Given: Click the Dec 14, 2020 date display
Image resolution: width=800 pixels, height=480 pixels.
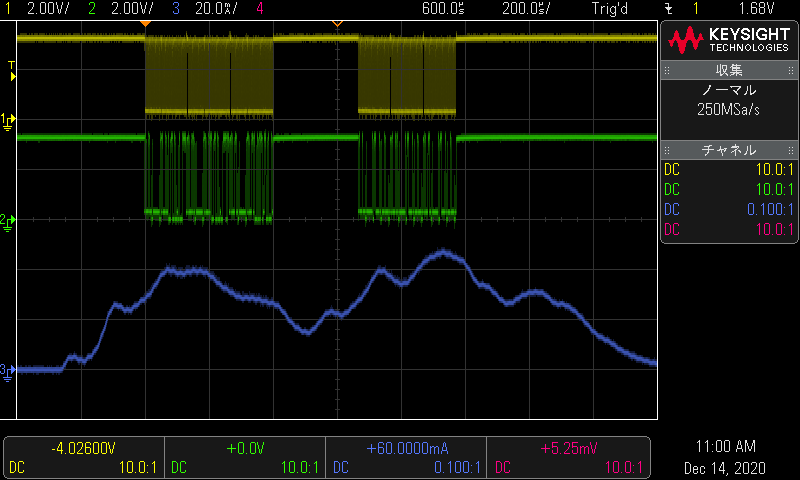Looking at the screenshot, I should pyautogui.click(x=724, y=468).
